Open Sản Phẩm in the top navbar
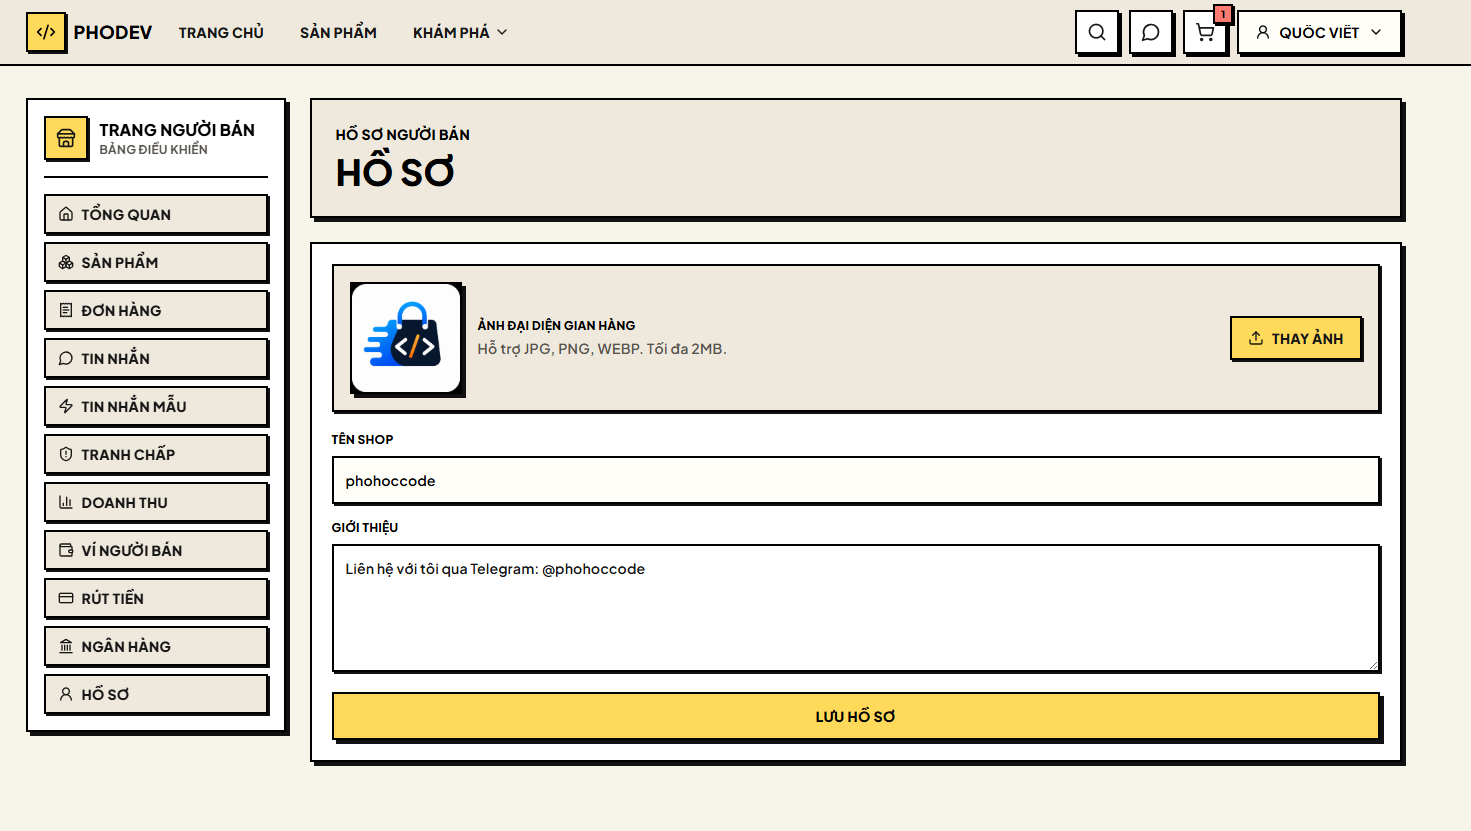The height and width of the screenshot is (831, 1471). (x=338, y=32)
